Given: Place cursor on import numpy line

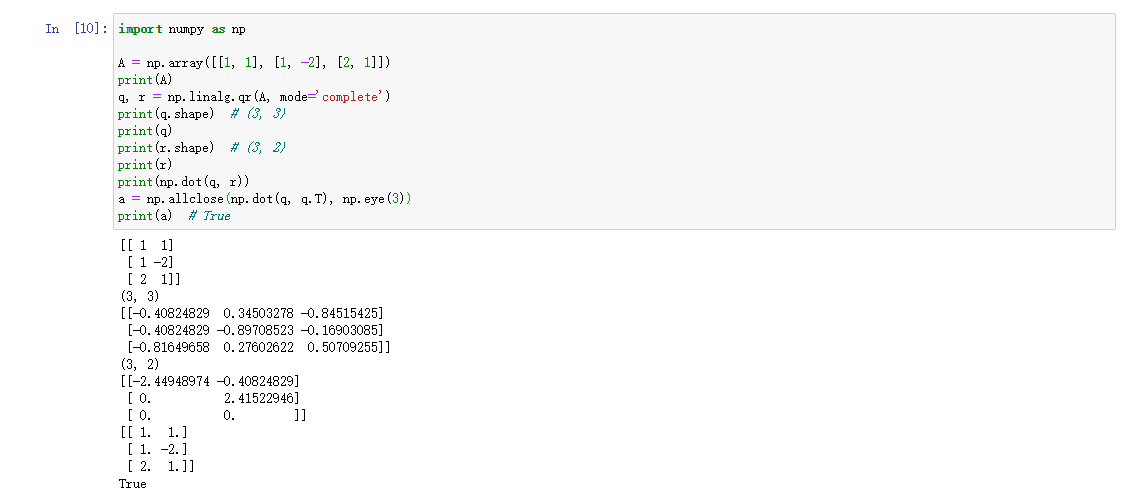Looking at the screenshot, I should point(181,29).
